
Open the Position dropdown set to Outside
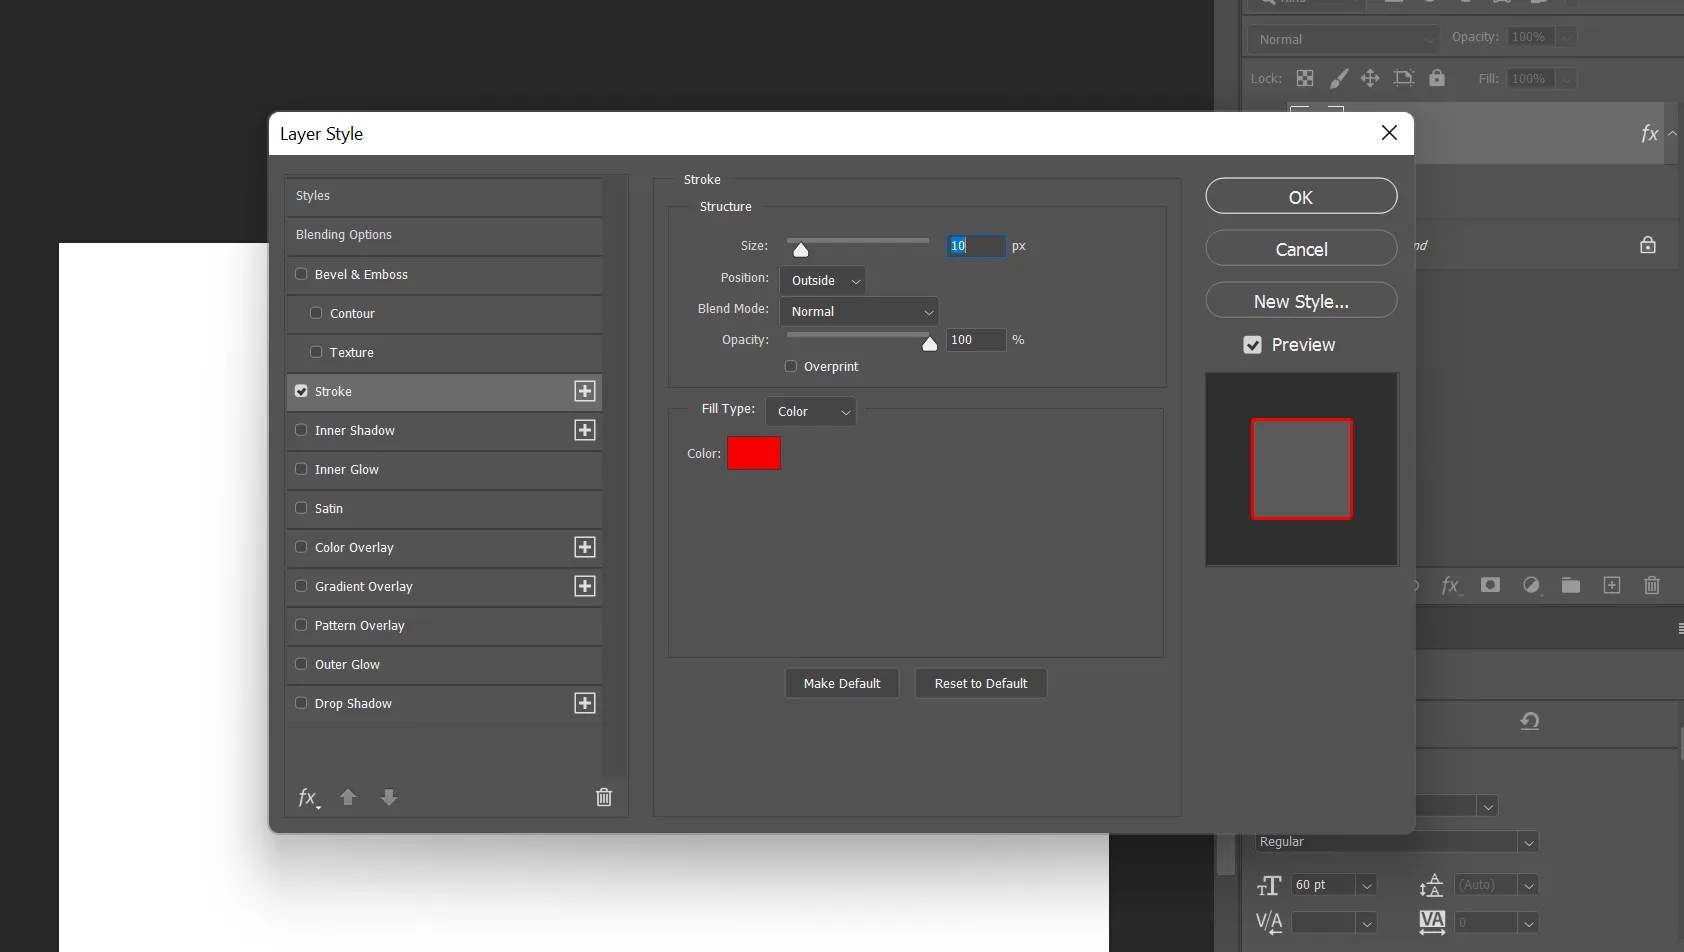click(x=822, y=280)
